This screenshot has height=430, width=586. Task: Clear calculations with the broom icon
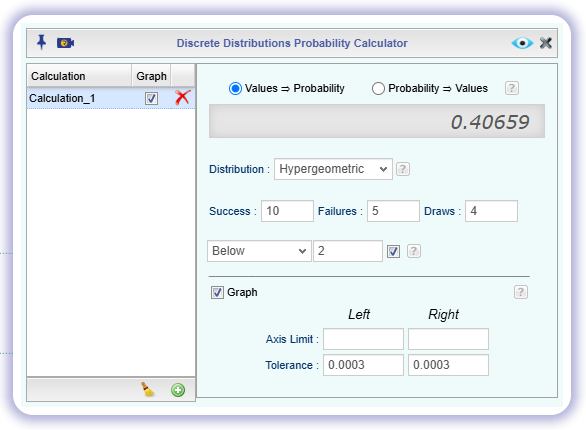click(148, 390)
